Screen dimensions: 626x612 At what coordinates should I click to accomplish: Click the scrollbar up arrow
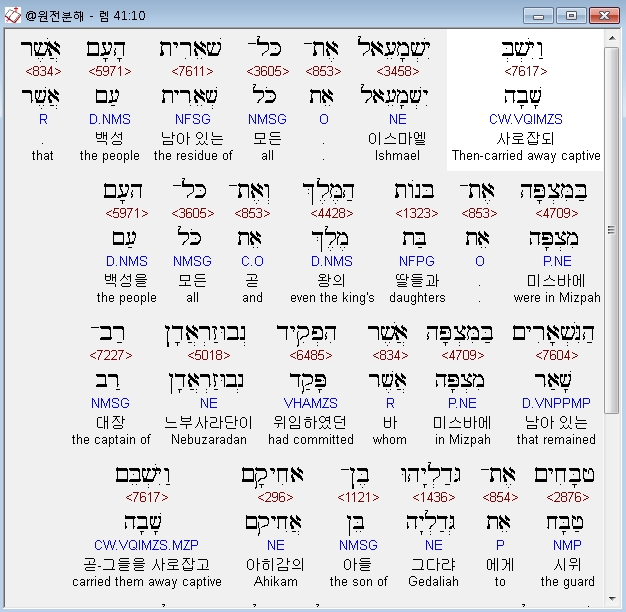click(612, 38)
